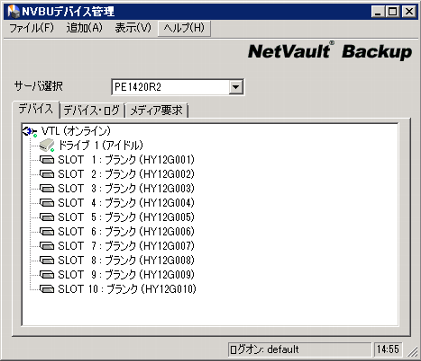
Task: Open the 追加(A) menu
Action: (84, 28)
